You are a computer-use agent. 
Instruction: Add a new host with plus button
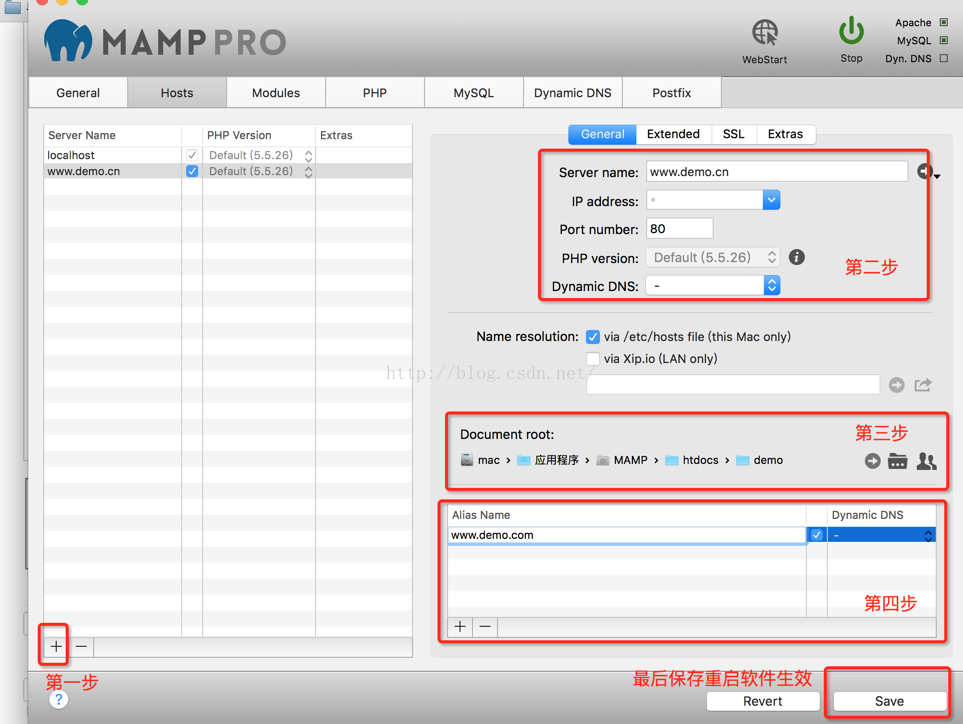click(x=56, y=646)
